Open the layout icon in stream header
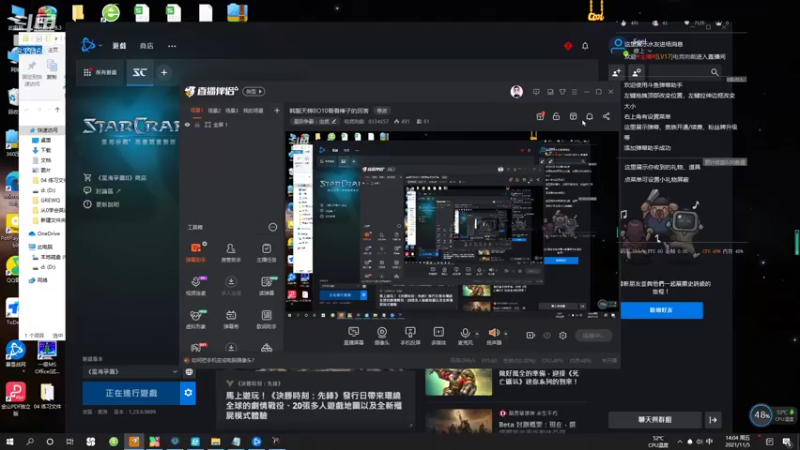This screenshot has width=800, height=450. coord(573,116)
